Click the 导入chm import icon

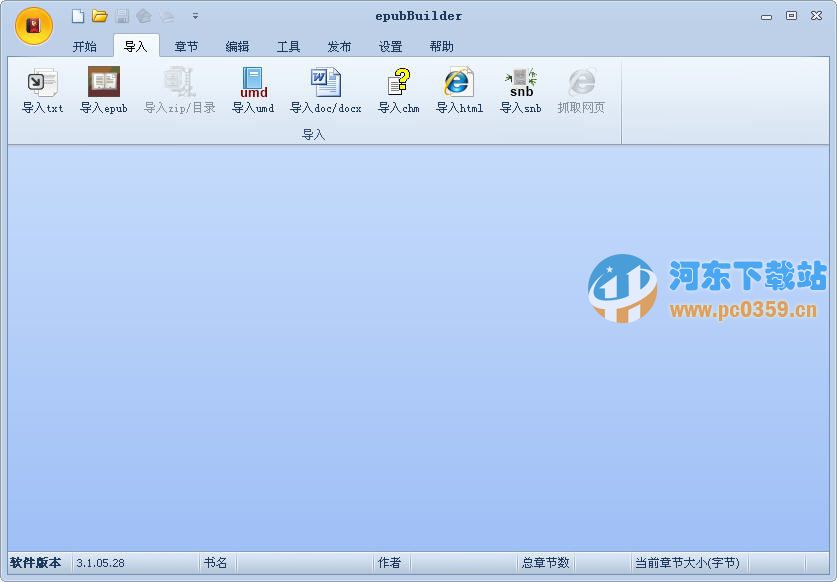[x=396, y=90]
